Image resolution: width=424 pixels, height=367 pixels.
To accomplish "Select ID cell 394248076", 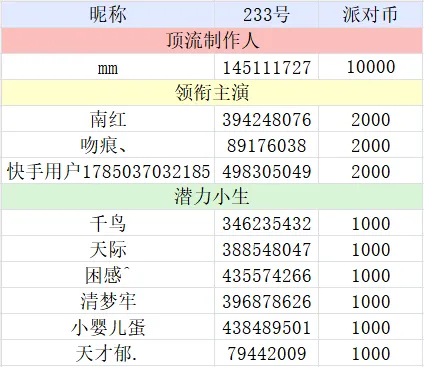I will click(266, 119).
